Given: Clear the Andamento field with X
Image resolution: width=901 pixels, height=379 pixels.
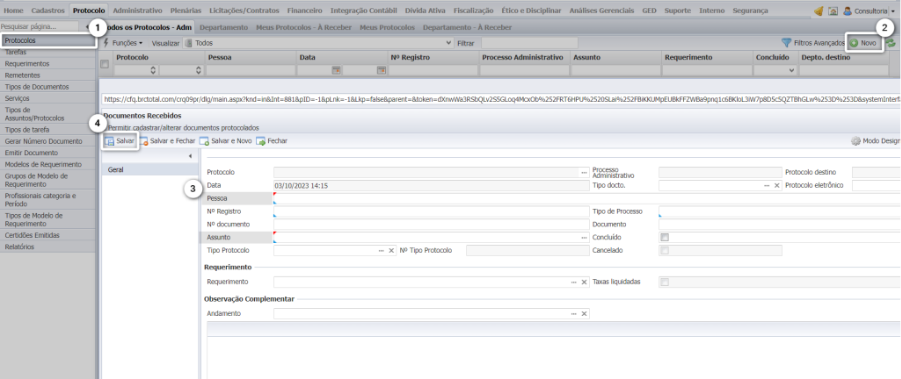Looking at the screenshot, I should point(584,314).
